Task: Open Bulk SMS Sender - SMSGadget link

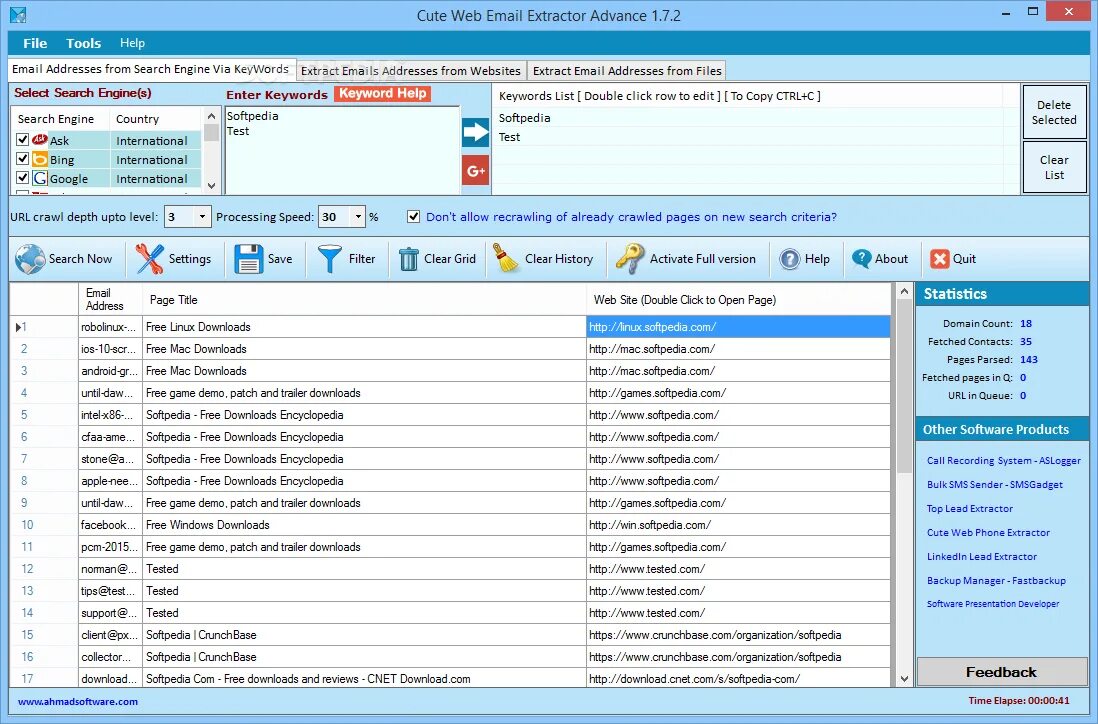Action: (x=994, y=485)
